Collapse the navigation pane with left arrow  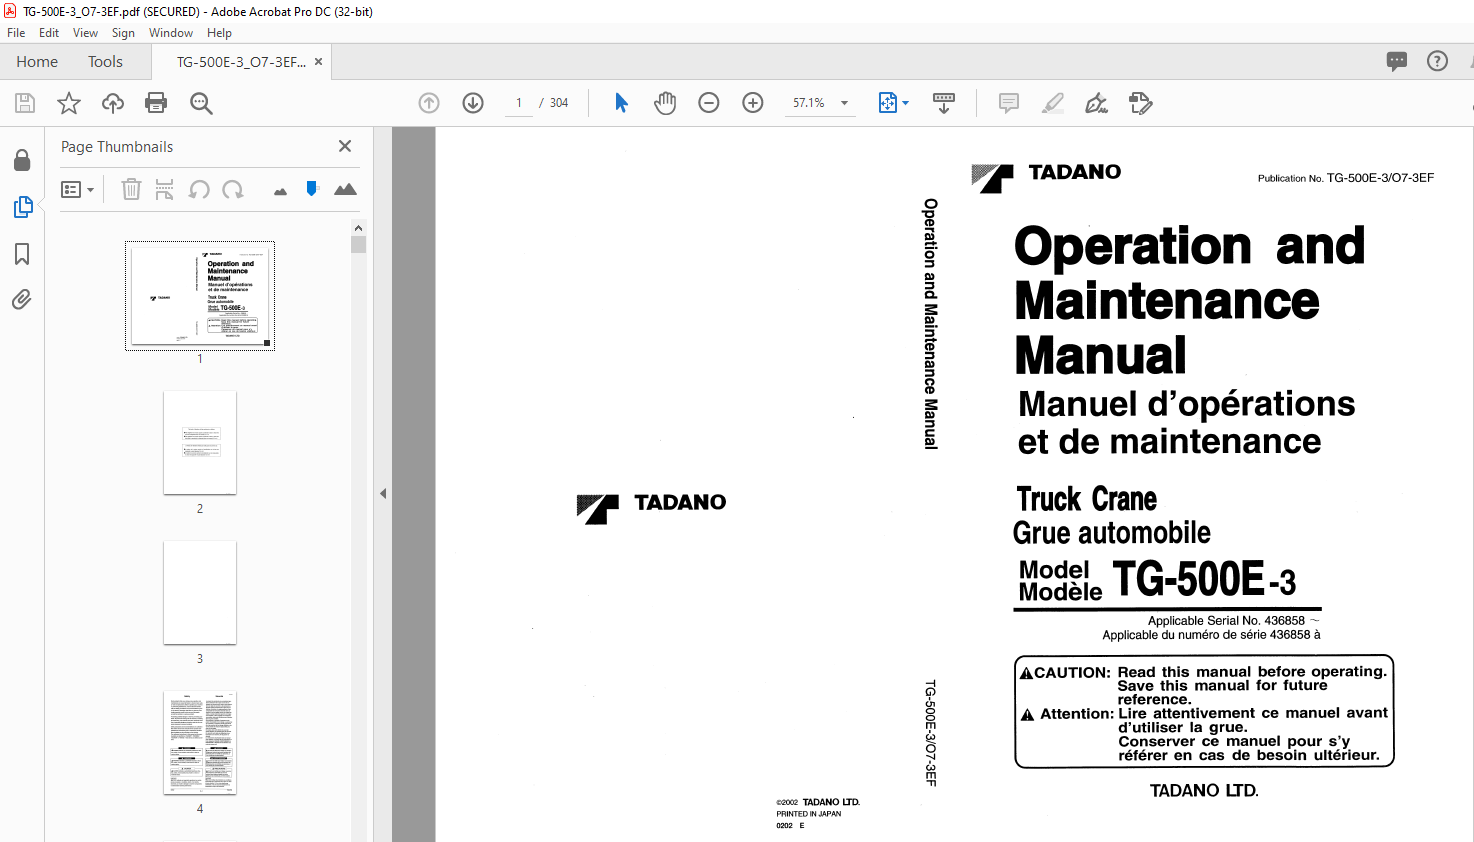(383, 493)
